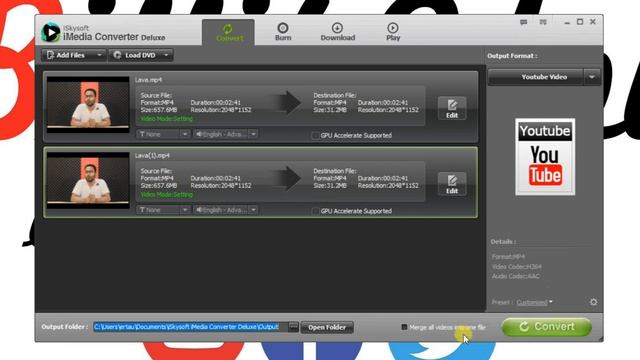
Task: Click the register icon beside the feedback icon
Action: [x=543, y=22]
